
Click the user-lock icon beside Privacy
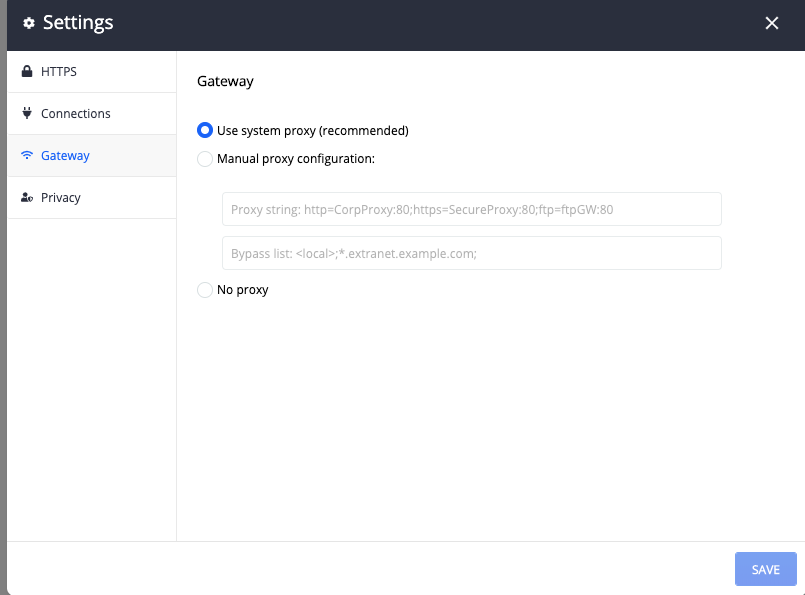pyautogui.click(x=27, y=198)
